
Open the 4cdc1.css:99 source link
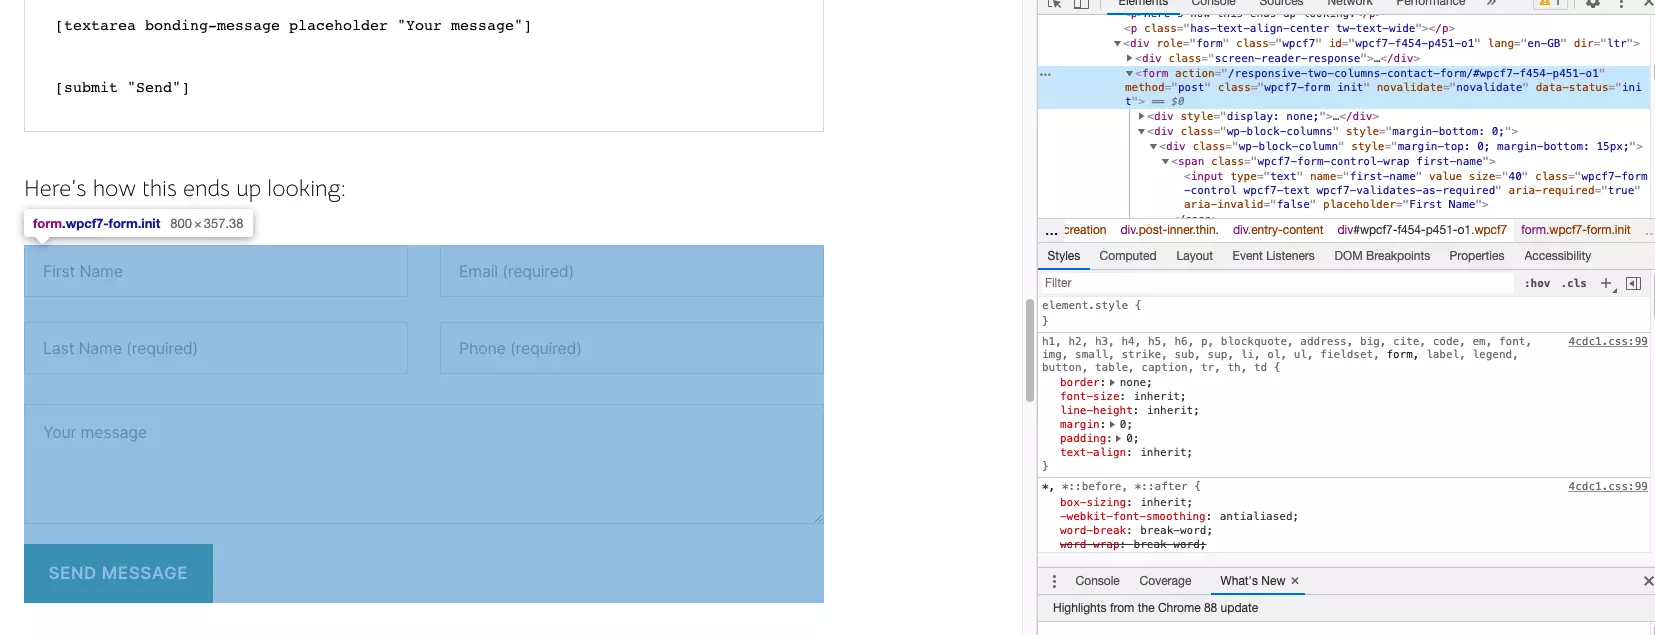[1607, 341]
